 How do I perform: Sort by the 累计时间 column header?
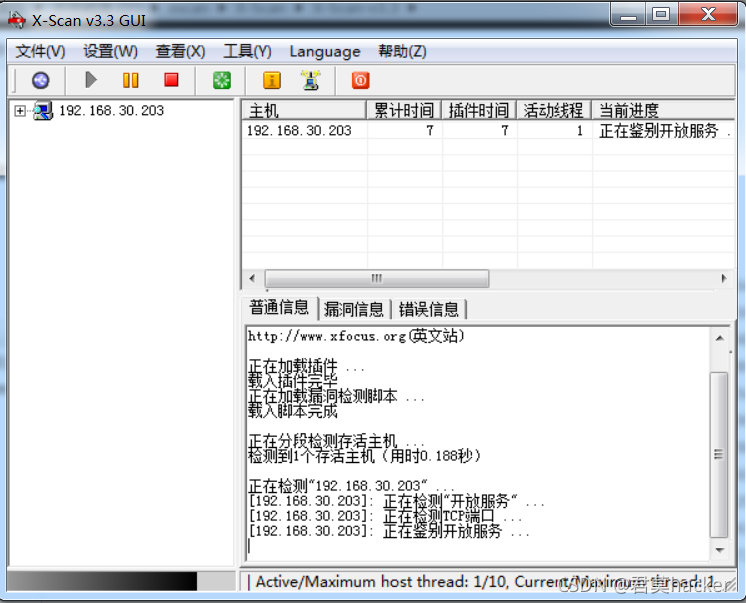[404, 110]
